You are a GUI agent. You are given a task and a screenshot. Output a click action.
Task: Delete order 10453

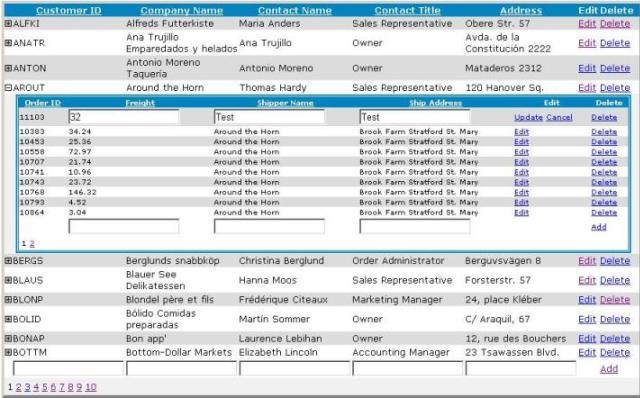604,142
